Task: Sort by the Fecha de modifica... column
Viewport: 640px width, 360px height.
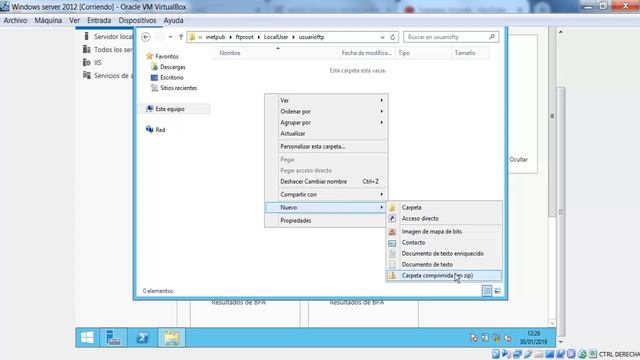Action: (x=367, y=53)
